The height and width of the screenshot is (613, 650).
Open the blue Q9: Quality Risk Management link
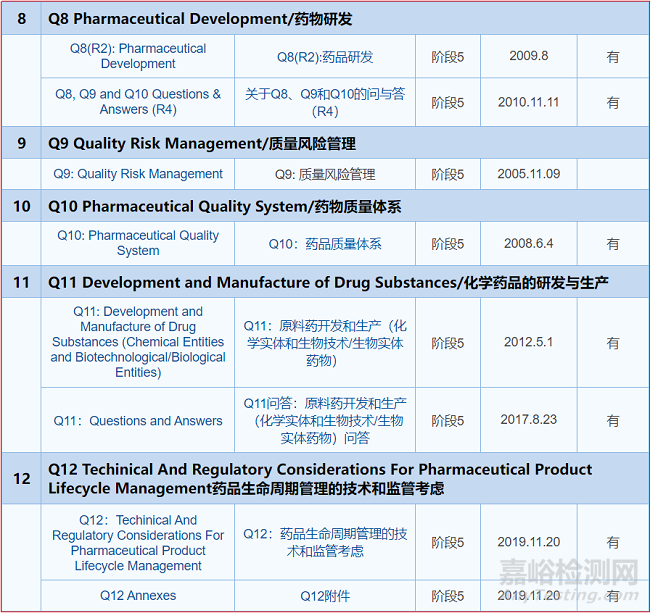coord(138,174)
